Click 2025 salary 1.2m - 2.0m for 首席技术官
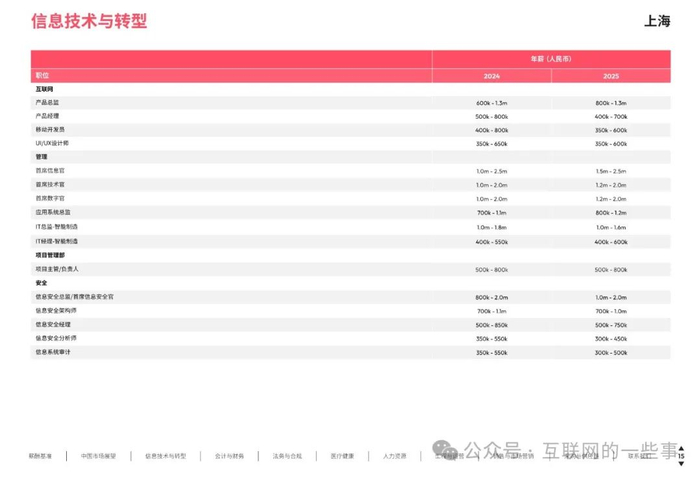The width and height of the screenshot is (700, 479). [611, 185]
